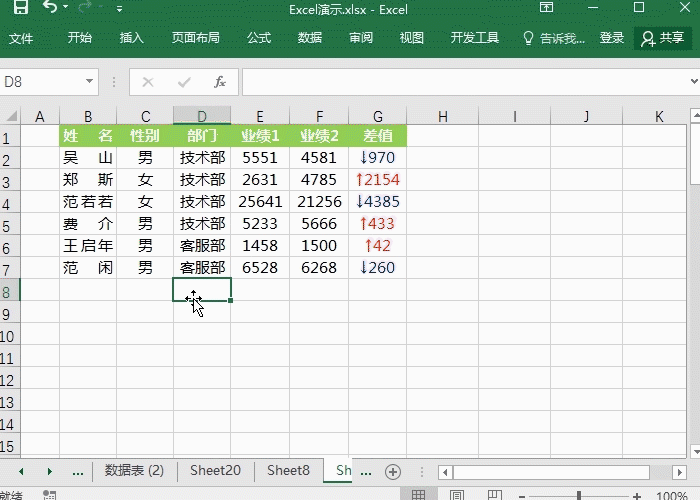Switch to Sheet20 sheet
This screenshot has height=500, width=700.
215,471
